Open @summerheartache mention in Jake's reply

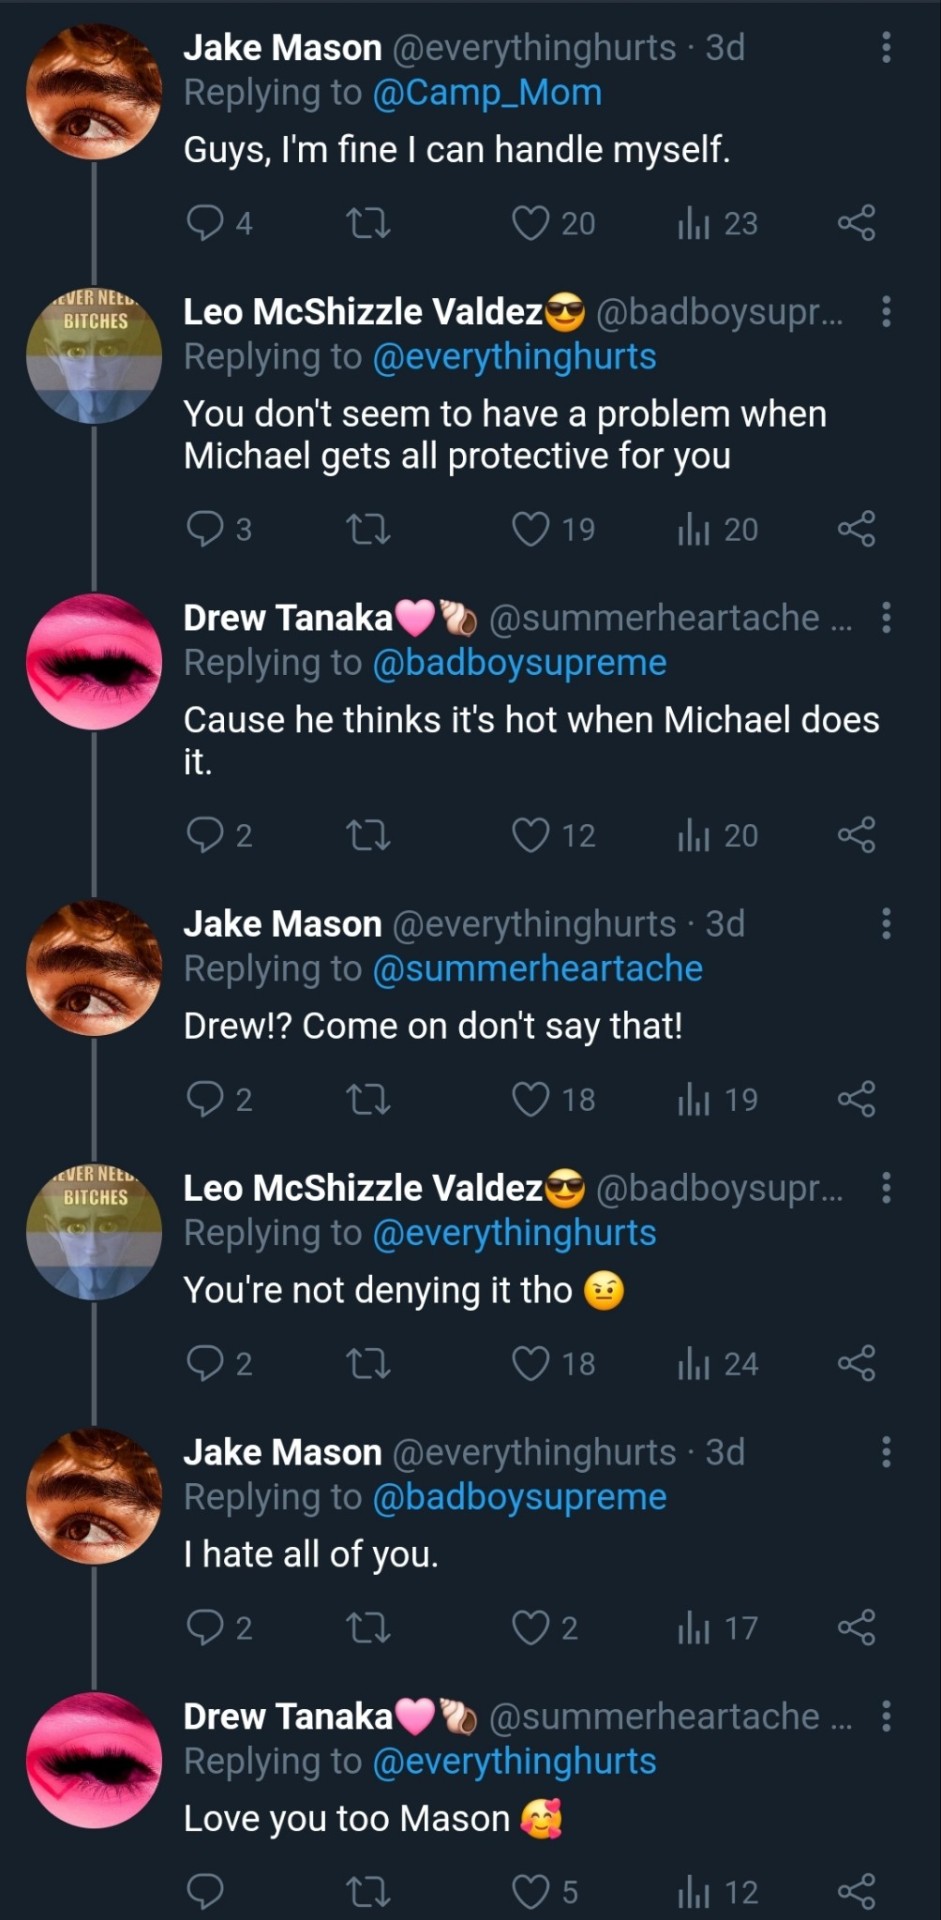click(x=537, y=969)
